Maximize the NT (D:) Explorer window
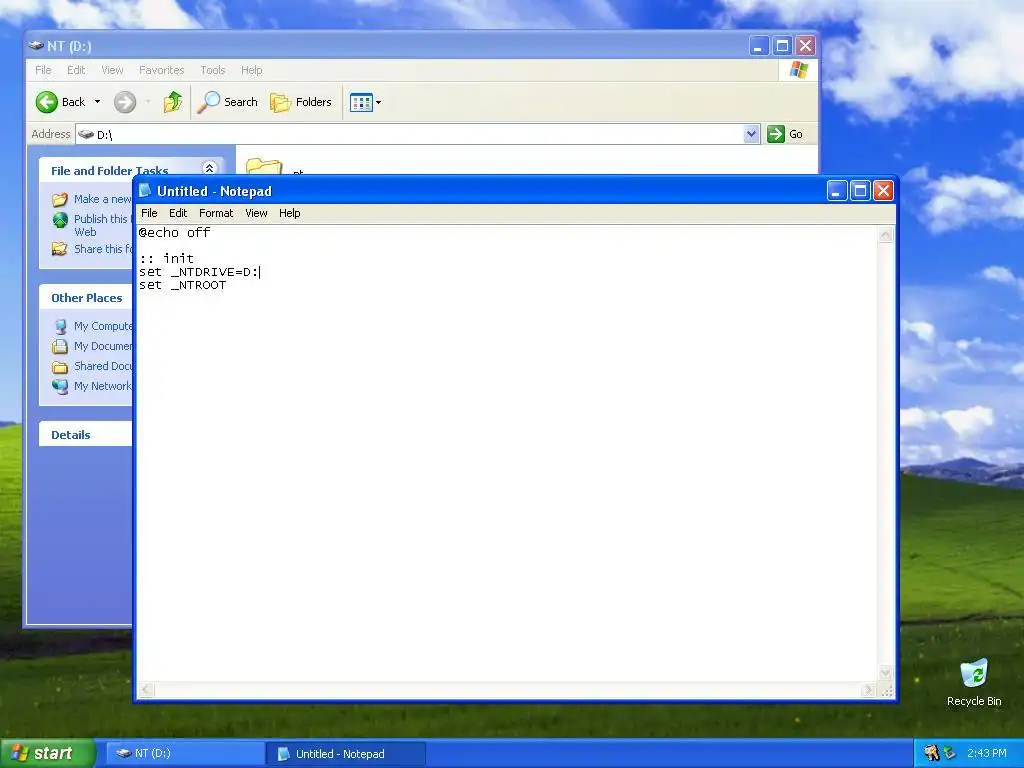1024x768 pixels. click(782, 46)
